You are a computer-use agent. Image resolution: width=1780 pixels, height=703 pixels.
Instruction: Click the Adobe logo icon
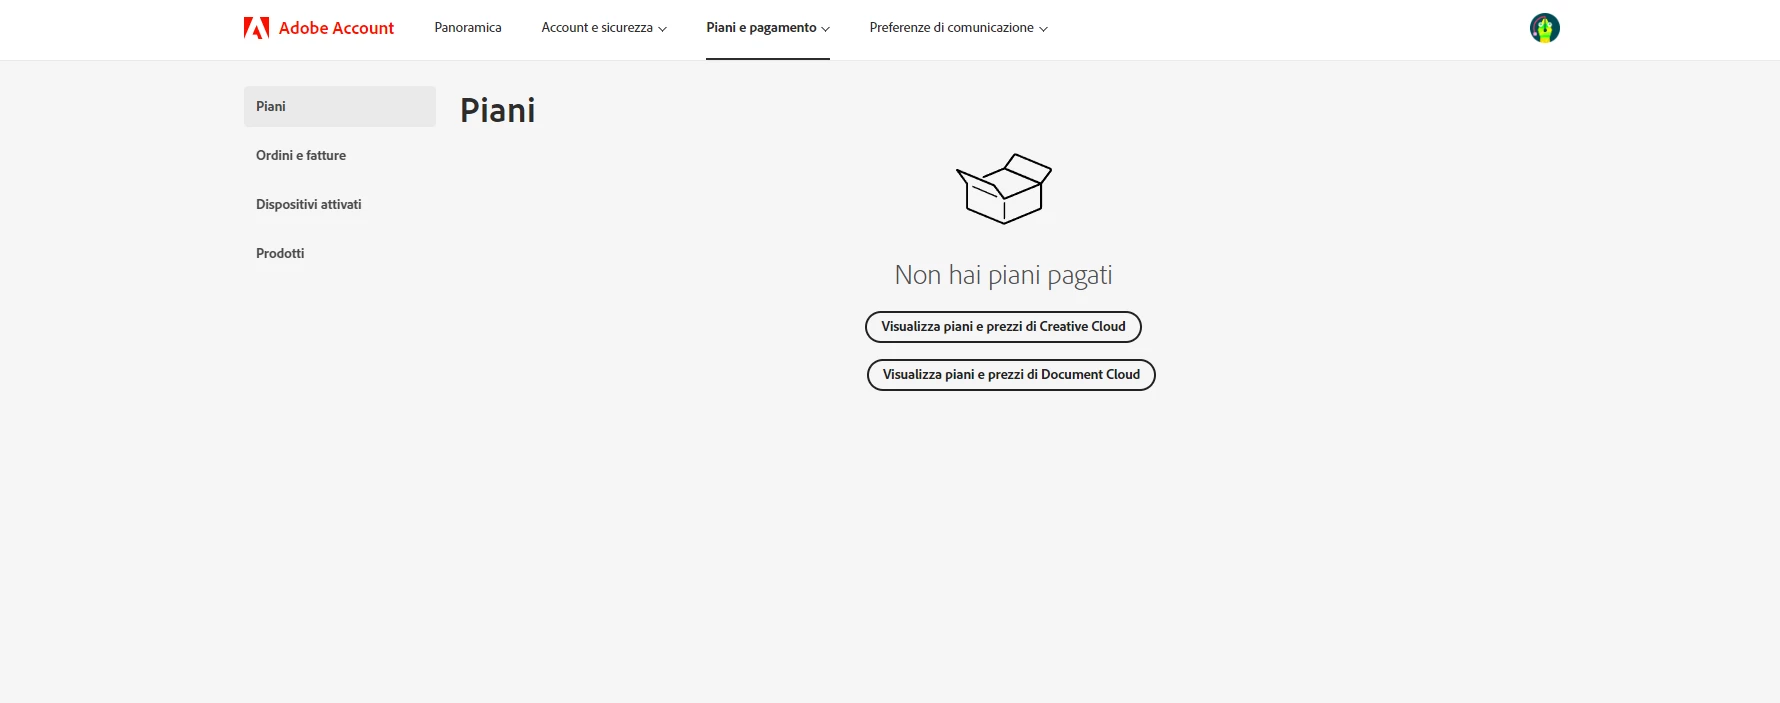(256, 28)
